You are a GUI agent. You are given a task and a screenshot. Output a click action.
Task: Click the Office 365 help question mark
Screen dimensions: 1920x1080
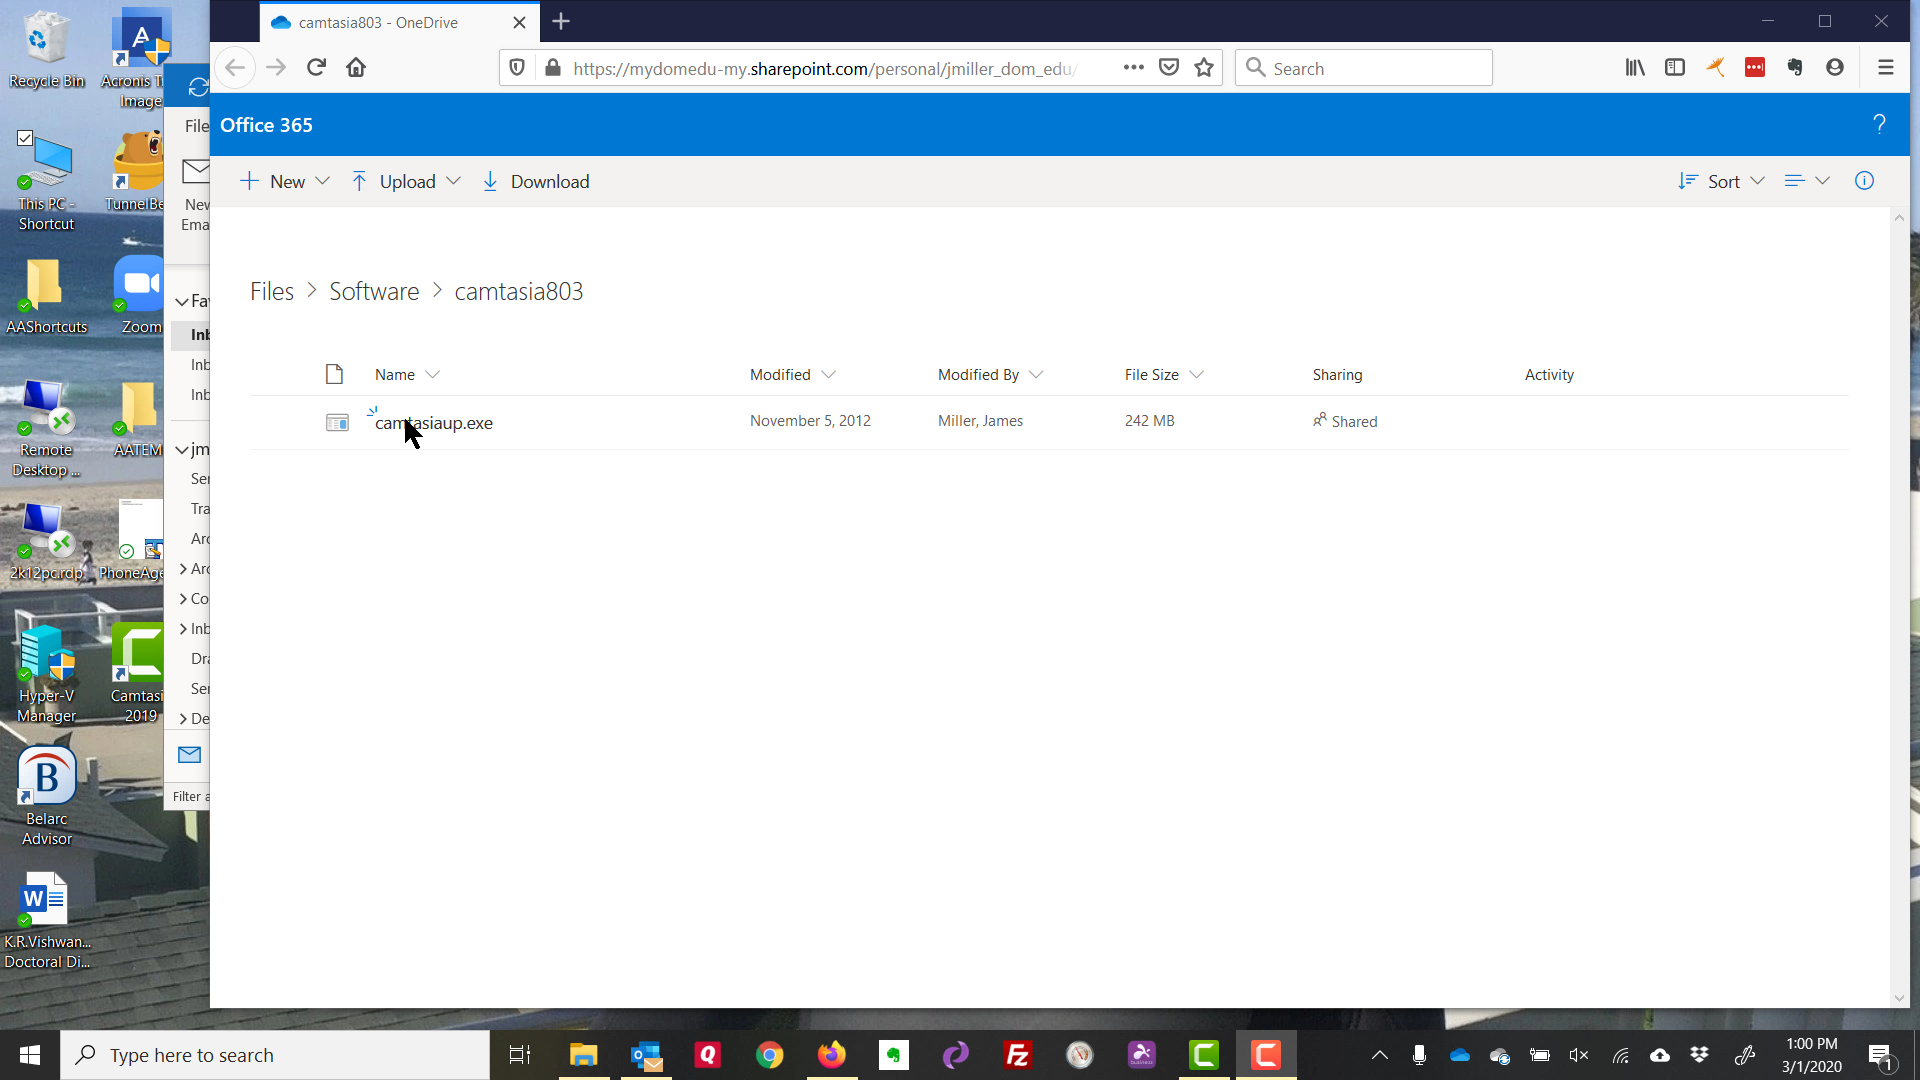click(1879, 124)
